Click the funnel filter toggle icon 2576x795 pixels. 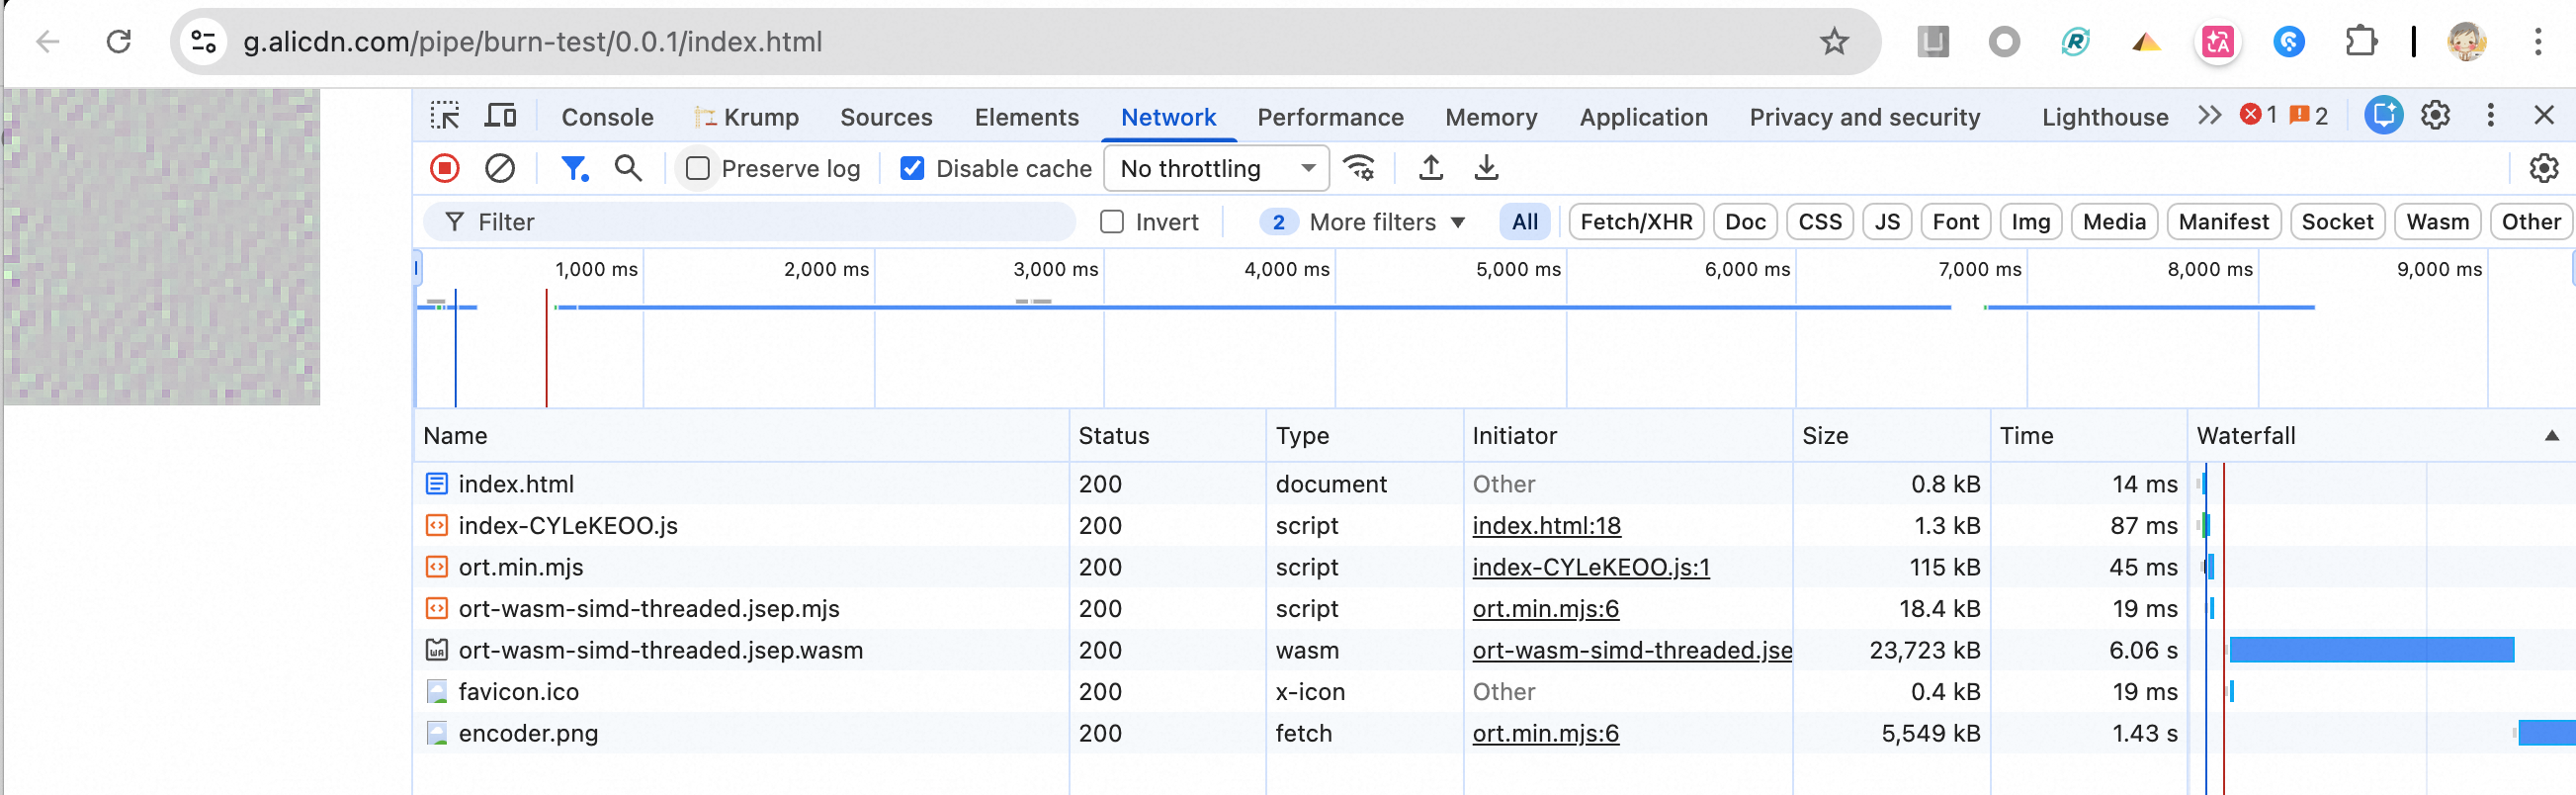(x=574, y=168)
